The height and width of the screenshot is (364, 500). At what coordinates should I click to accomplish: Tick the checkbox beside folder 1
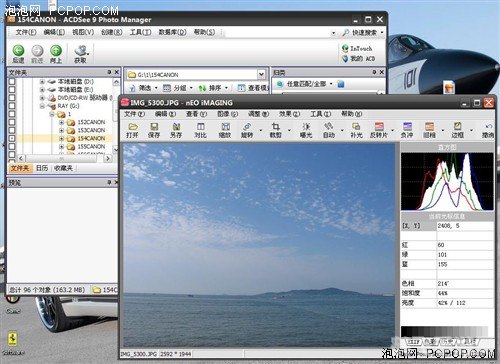click(x=12, y=114)
